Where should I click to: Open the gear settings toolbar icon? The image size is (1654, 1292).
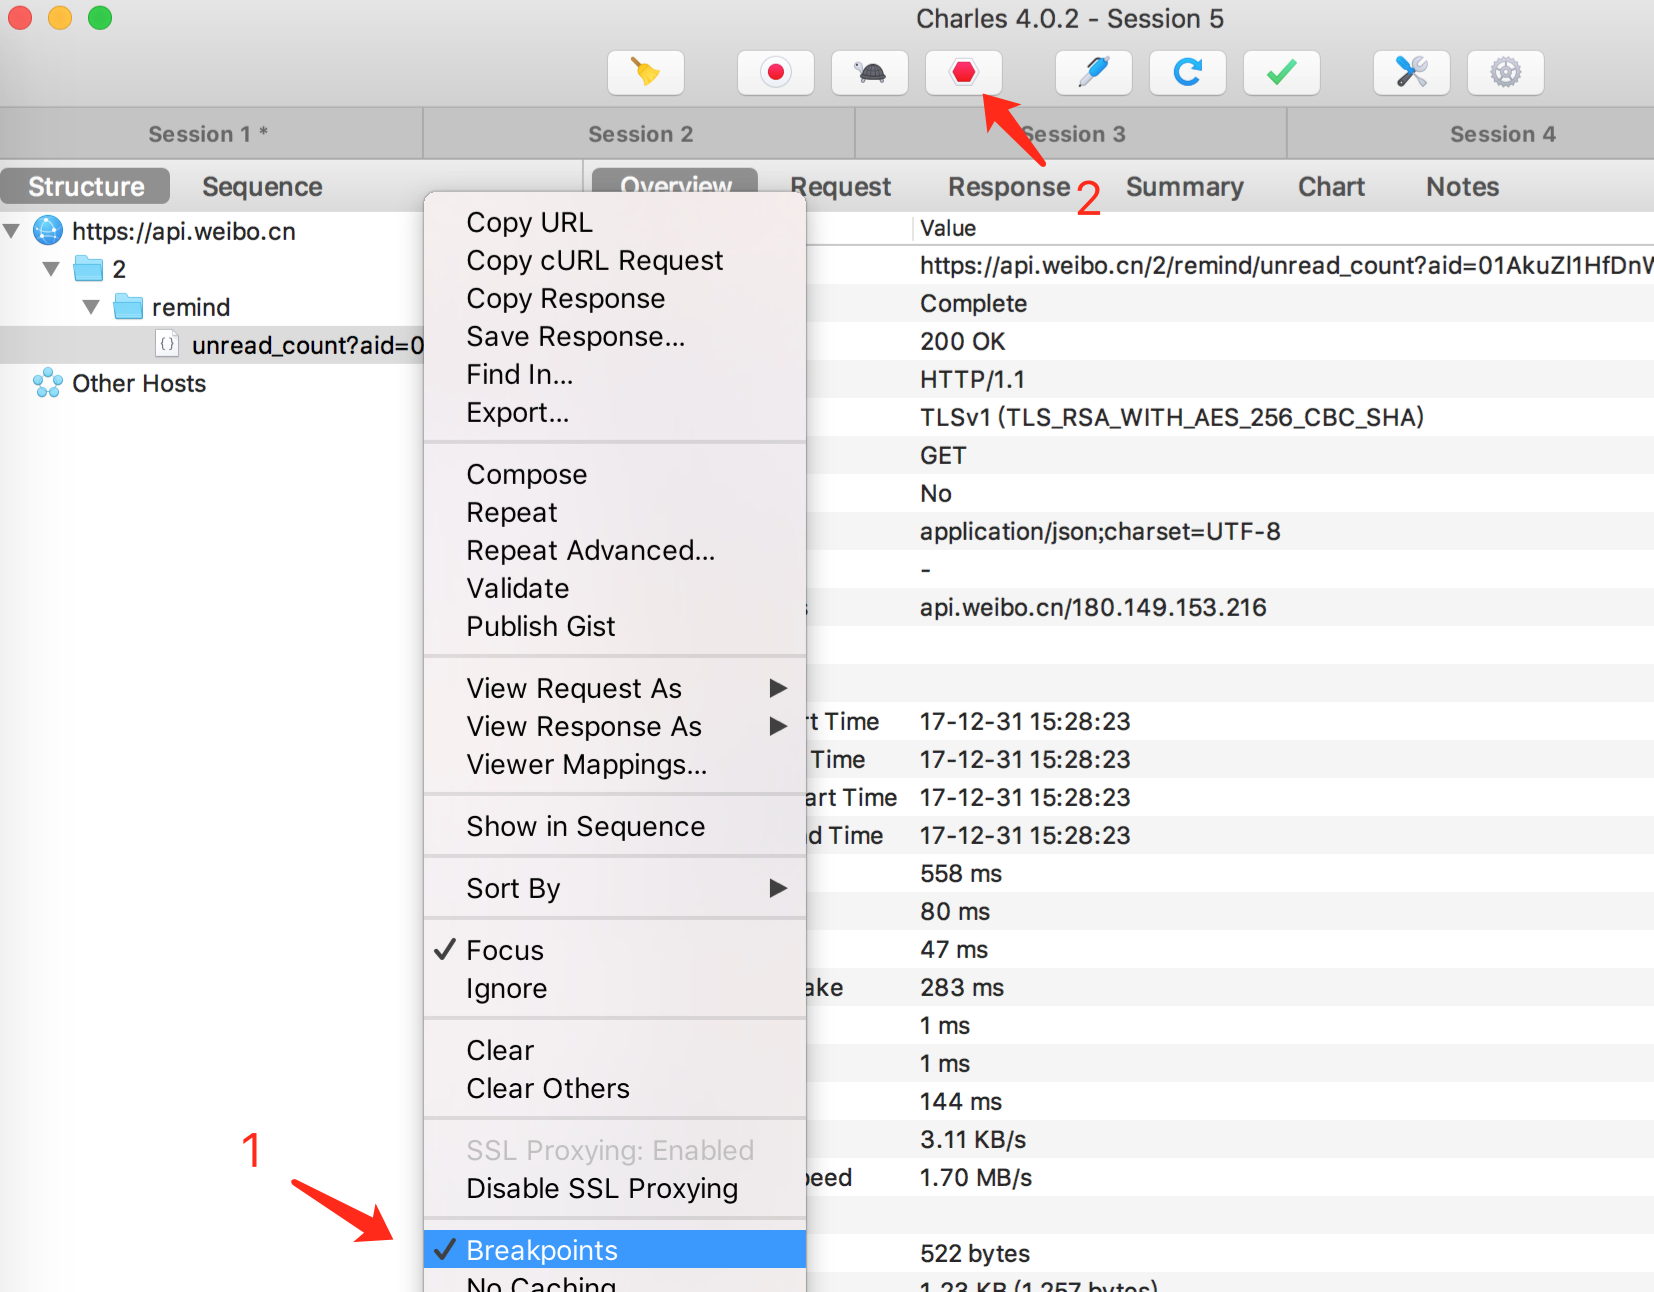tap(1506, 72)
